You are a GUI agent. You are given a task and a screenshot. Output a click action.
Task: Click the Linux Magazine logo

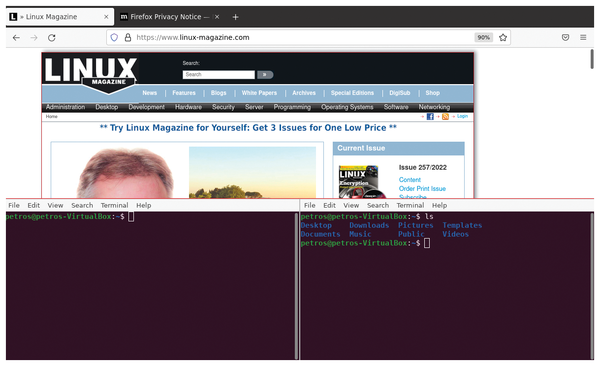pyautogui.click(x=90, y=75)
